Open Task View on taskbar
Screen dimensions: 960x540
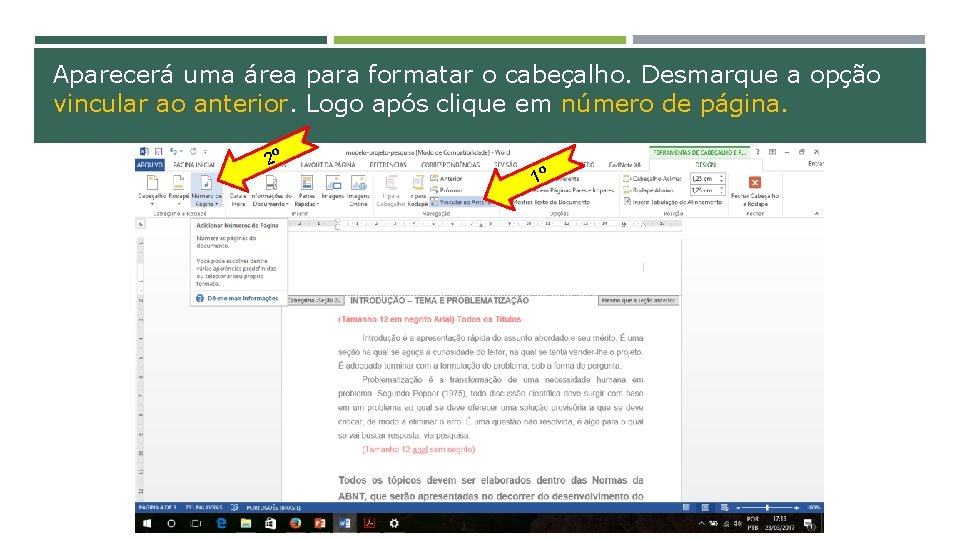click(196, 523)
